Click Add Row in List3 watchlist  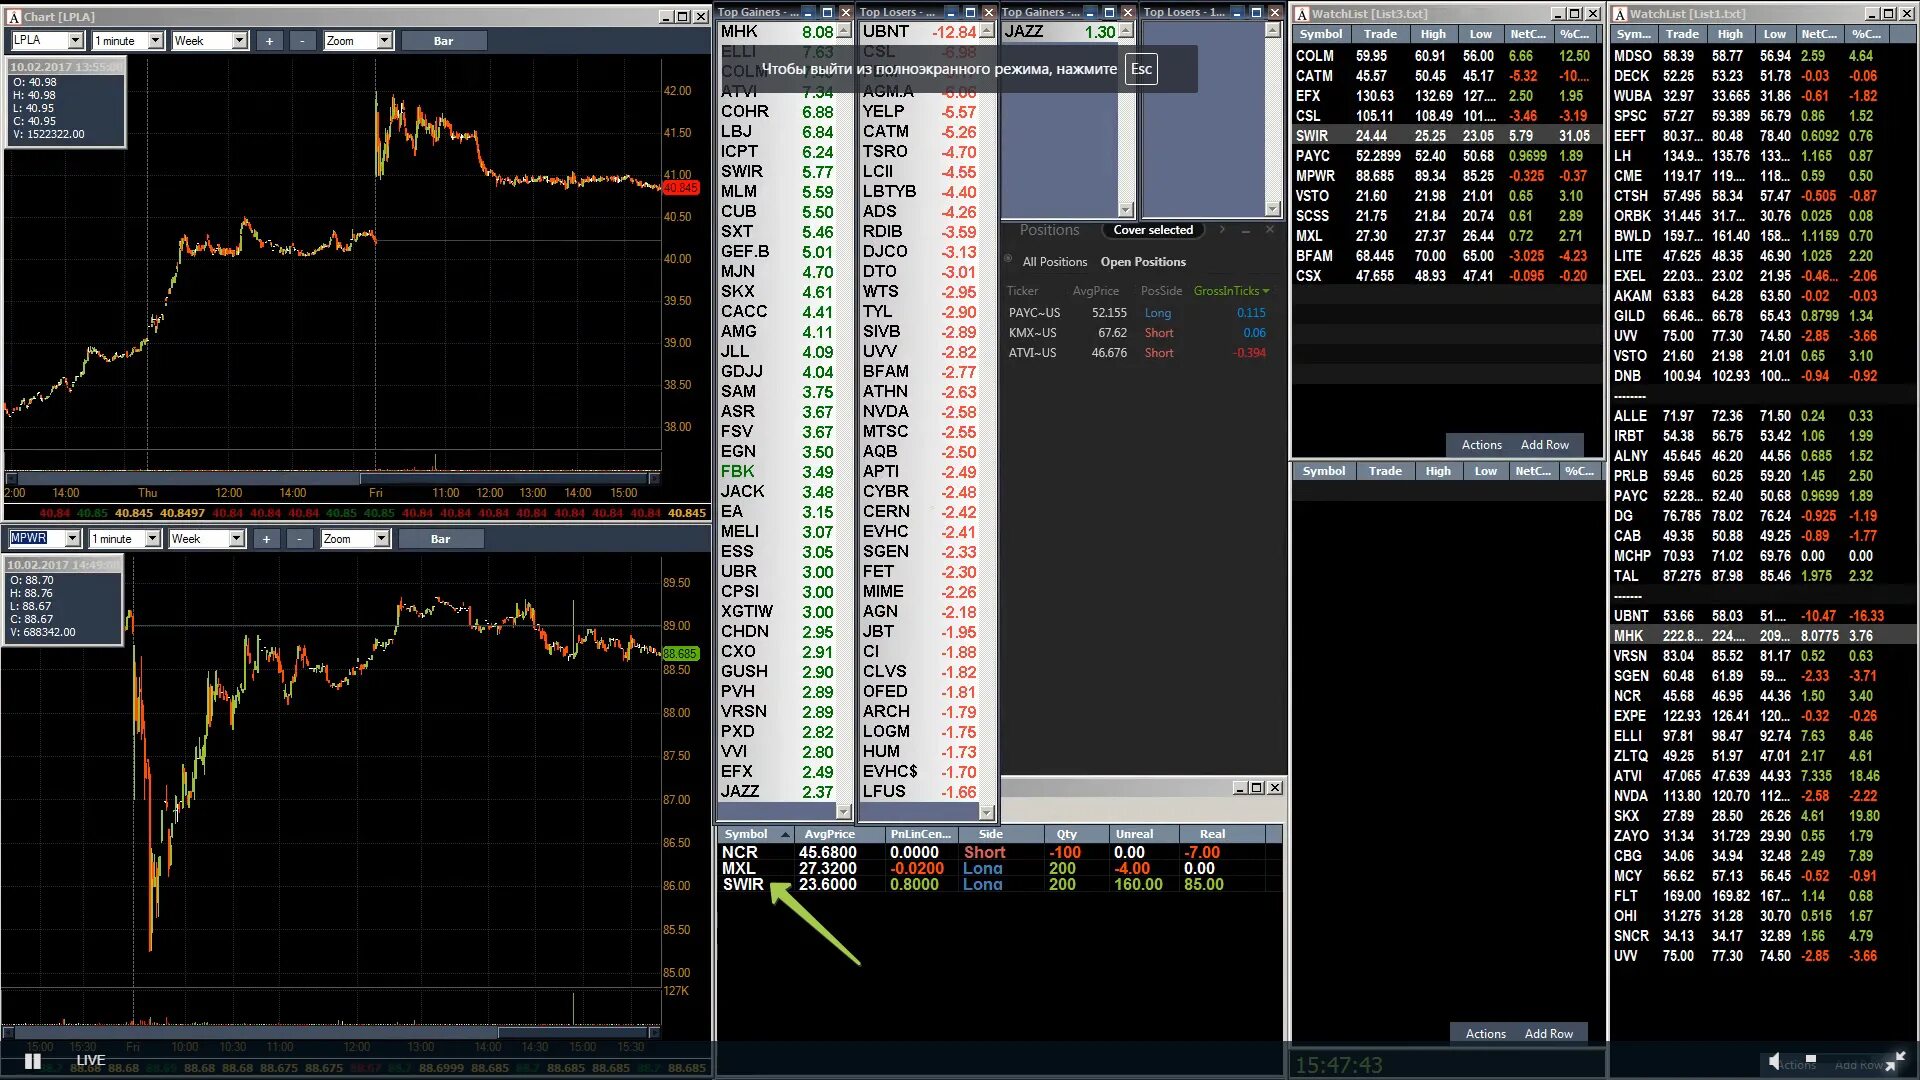pos(1544,445)
